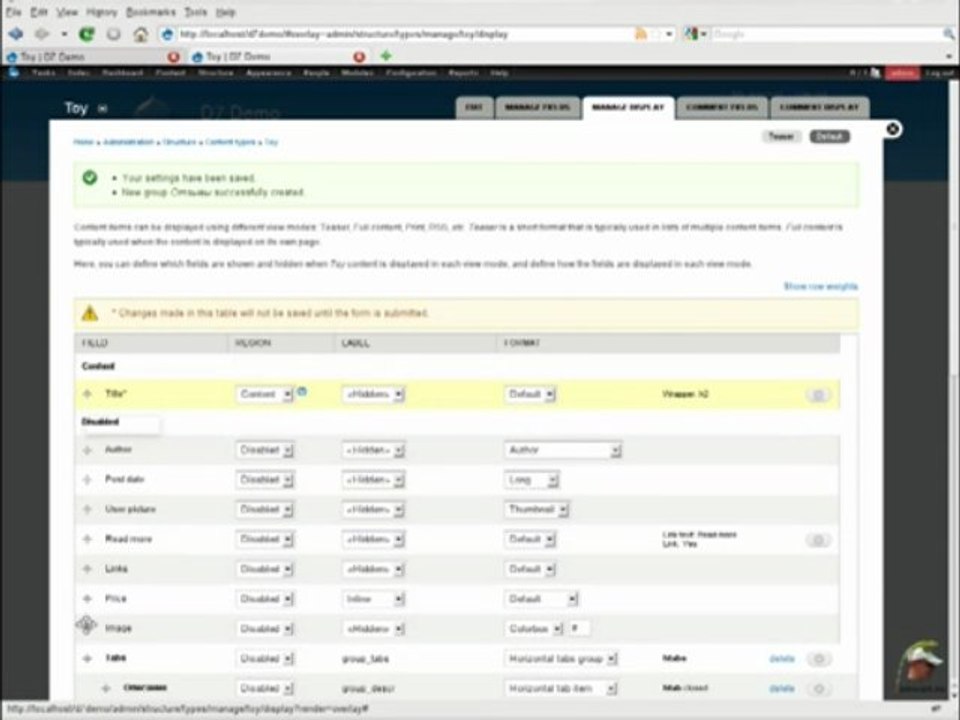960x720 pixels.
Task: Click the drag handle of the Title row
Action: [87, 394]
